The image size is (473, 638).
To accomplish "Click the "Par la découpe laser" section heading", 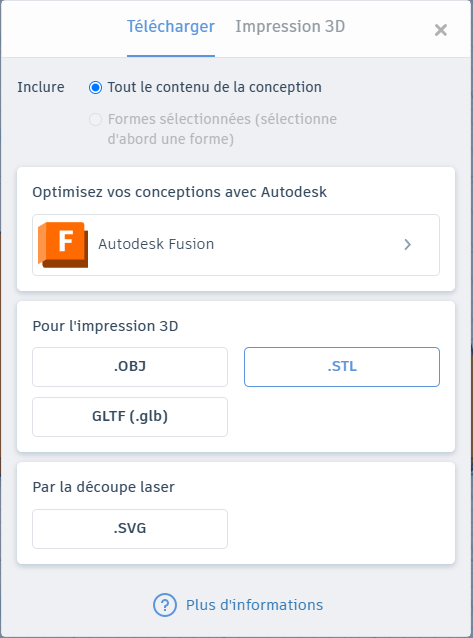I will pyautogui.click(x=104, y=487).
